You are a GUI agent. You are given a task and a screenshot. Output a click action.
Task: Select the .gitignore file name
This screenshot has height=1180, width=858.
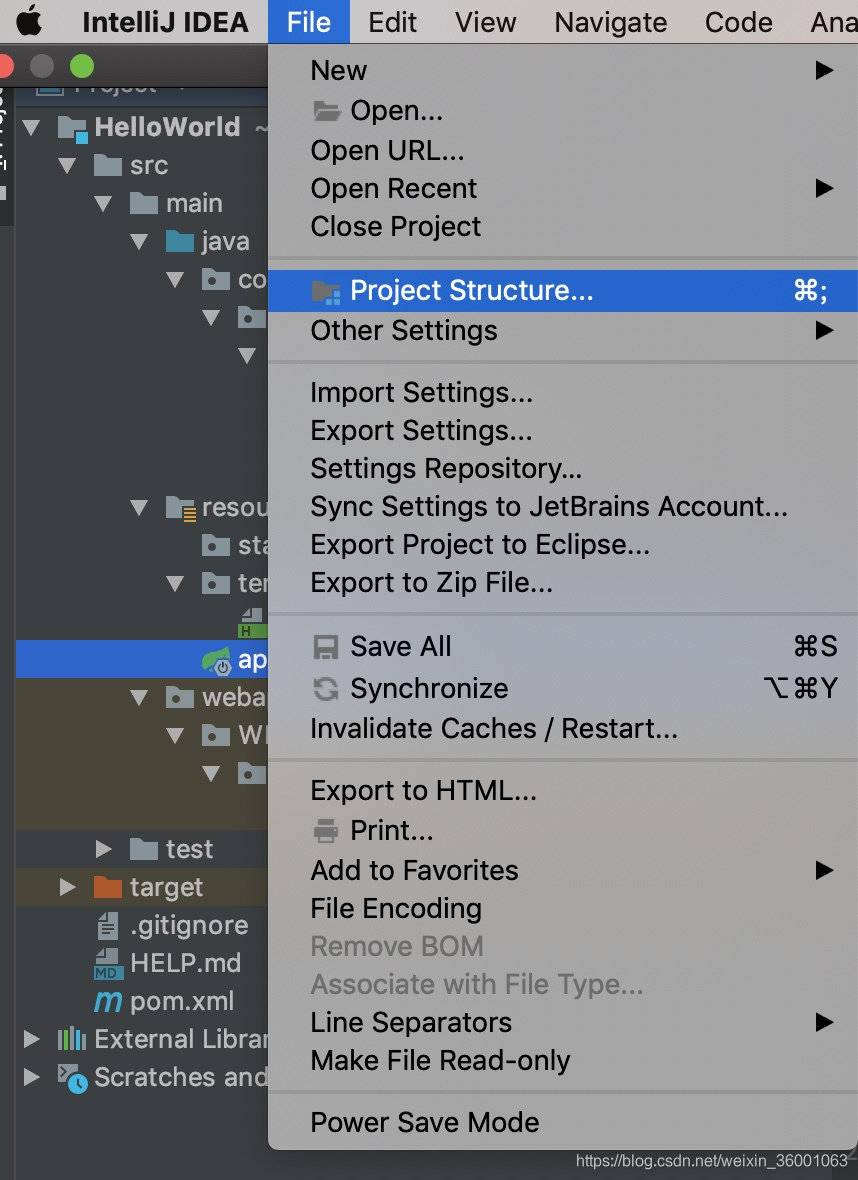[189, 926]
